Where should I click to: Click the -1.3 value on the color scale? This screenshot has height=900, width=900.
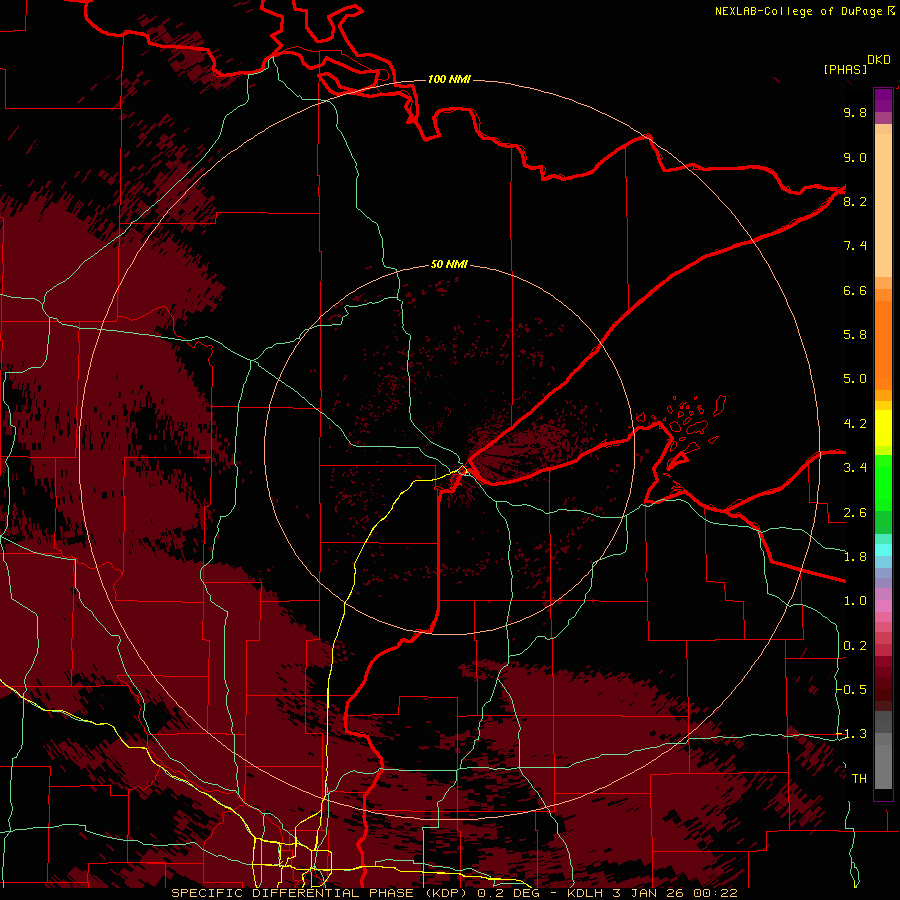click(852, 734)
